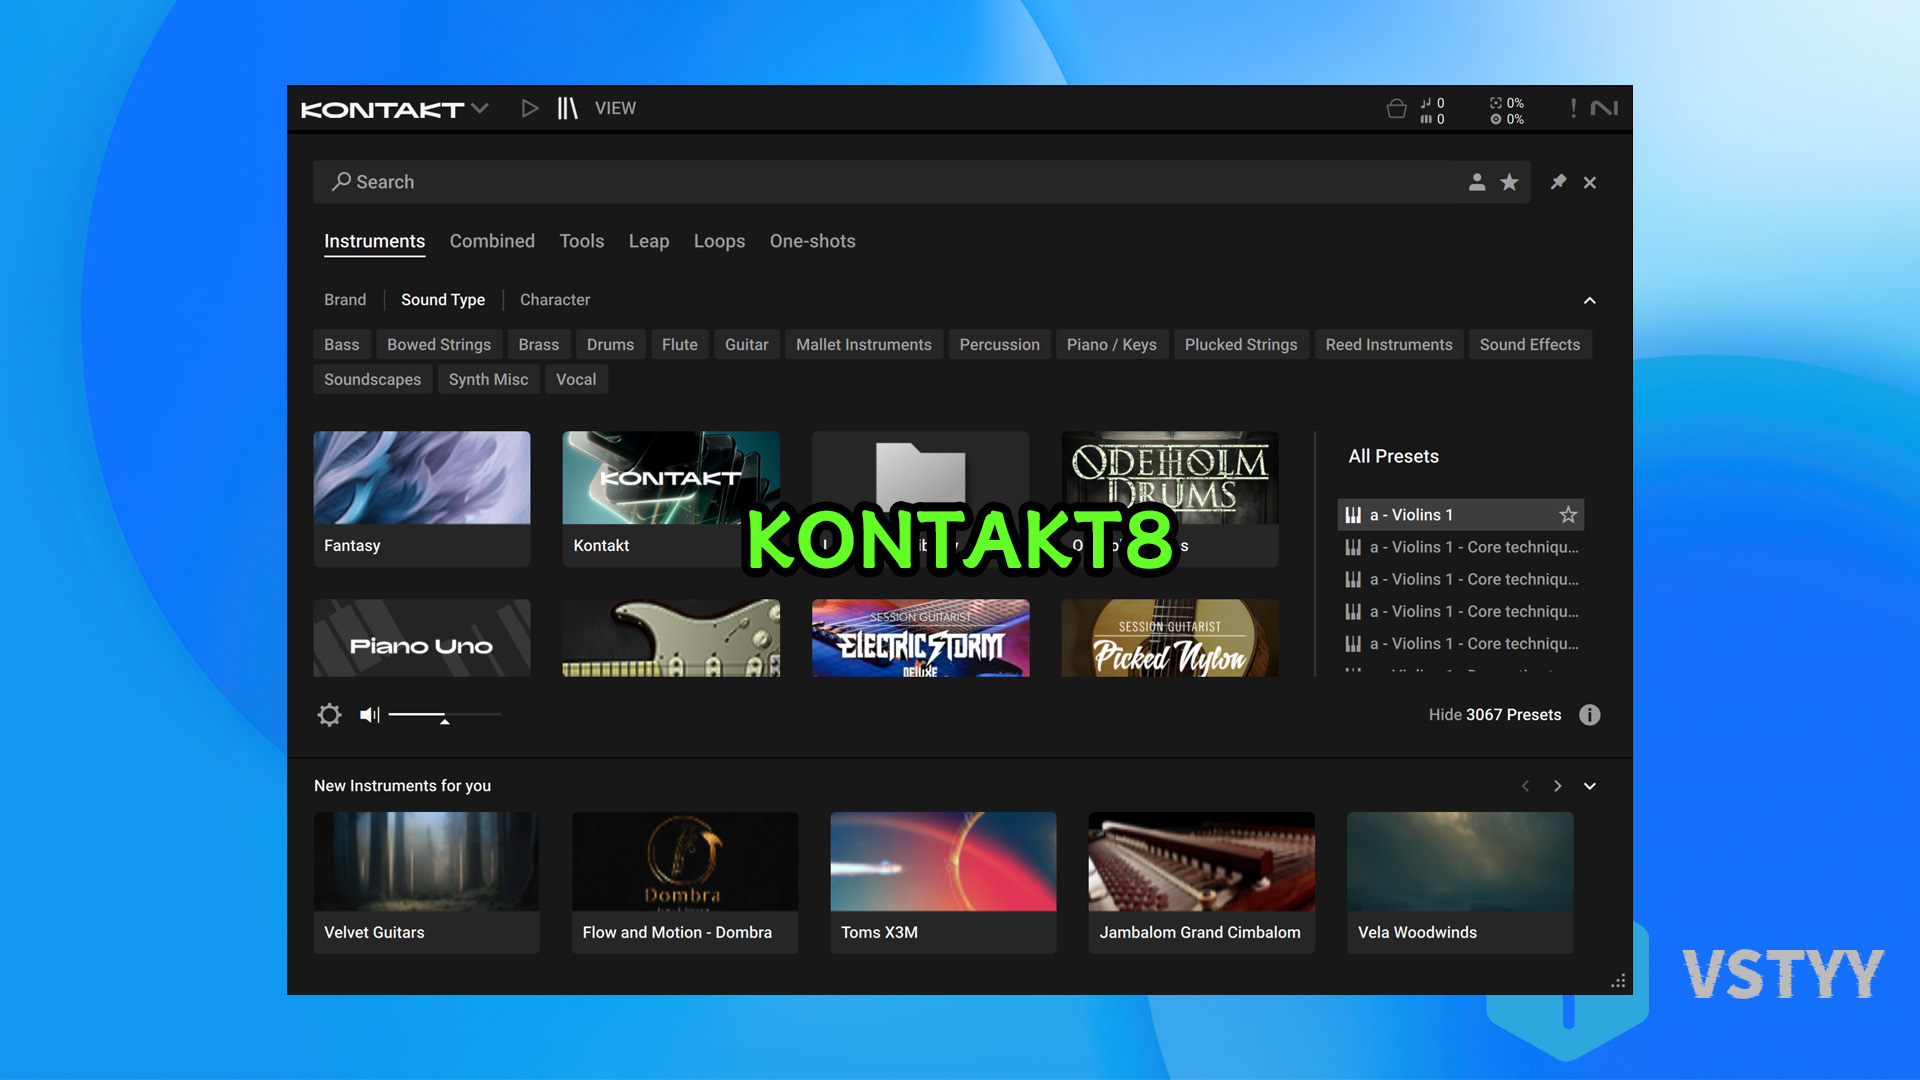
Task: Click Hide 3067 Presets
Action: 1494,714
